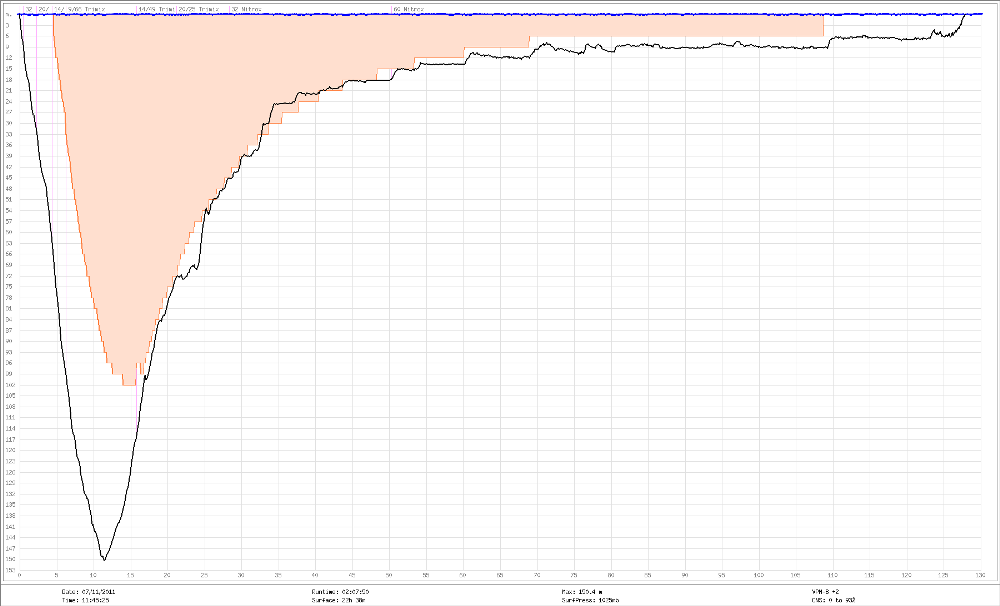Select the VPM-B +2 algorithm text

[x=825, y=592]
